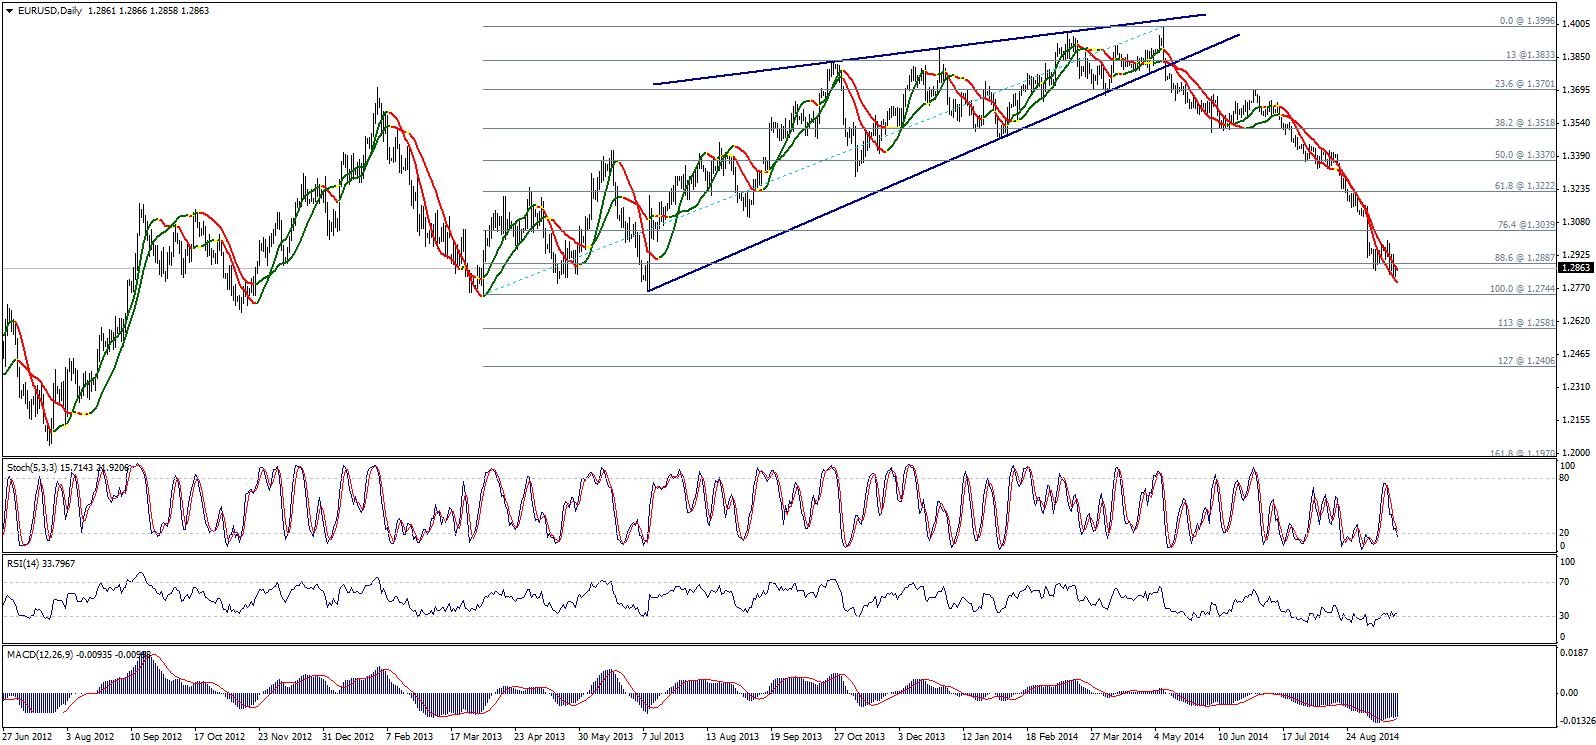1596x745 pixels.
Task: Select the upper wedge trendline
Action: 930,49
